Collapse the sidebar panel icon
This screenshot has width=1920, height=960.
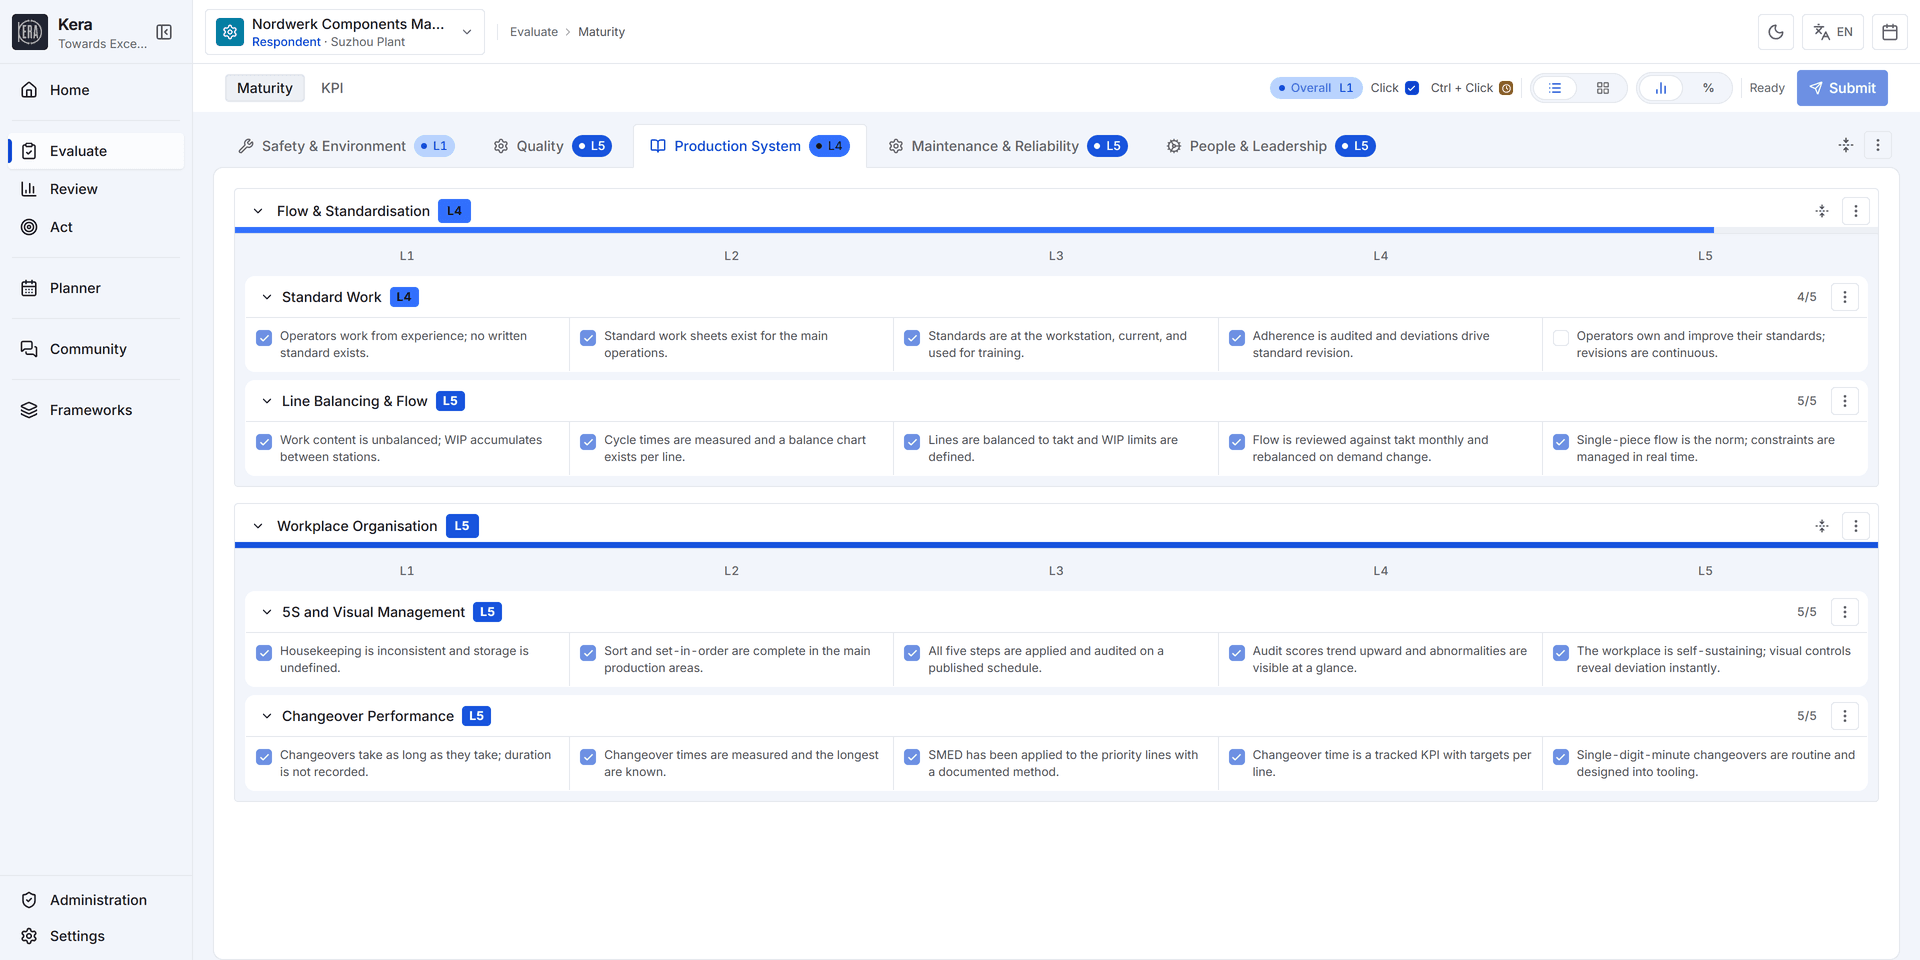click(x=164, y=32)
